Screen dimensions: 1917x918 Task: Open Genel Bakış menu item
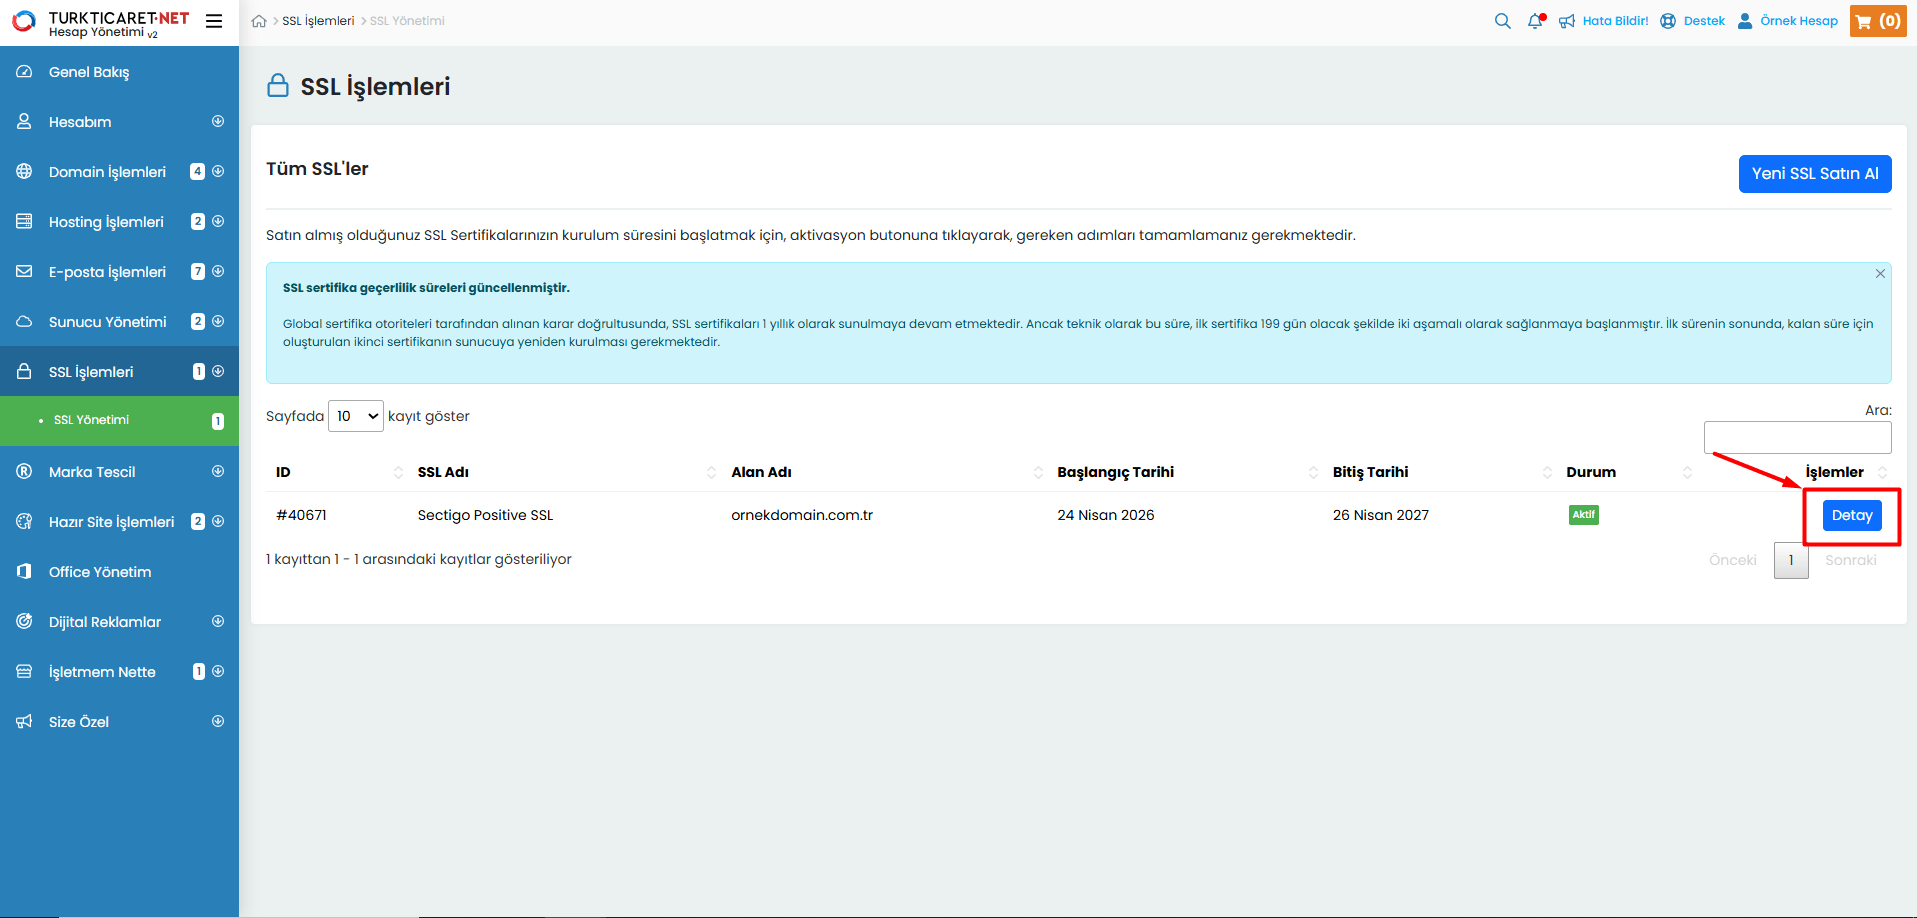coord(119,72)
